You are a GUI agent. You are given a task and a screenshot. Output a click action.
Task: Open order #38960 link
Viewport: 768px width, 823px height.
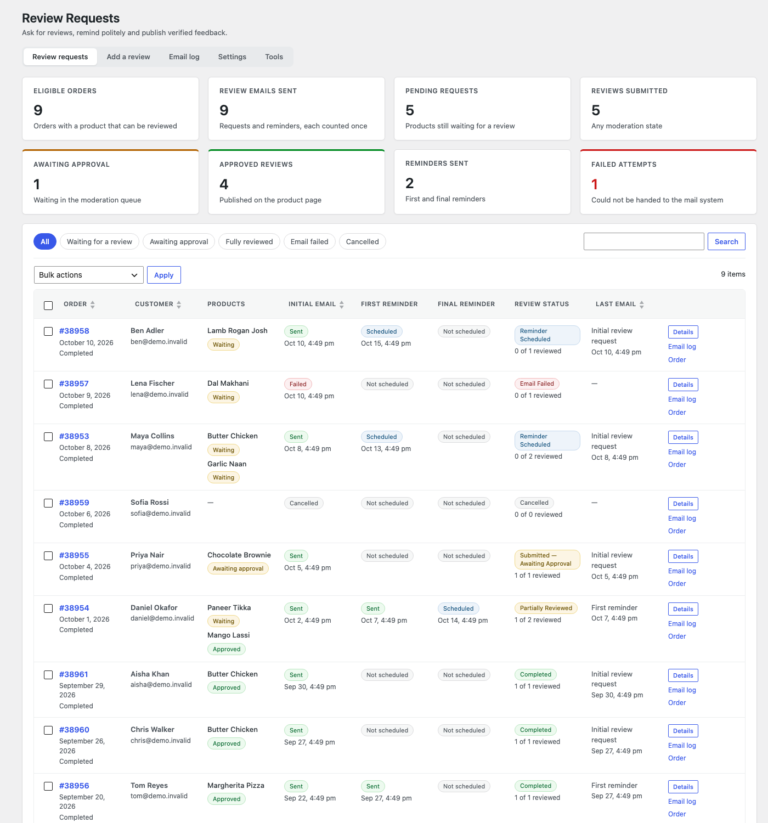click(74, 730)
